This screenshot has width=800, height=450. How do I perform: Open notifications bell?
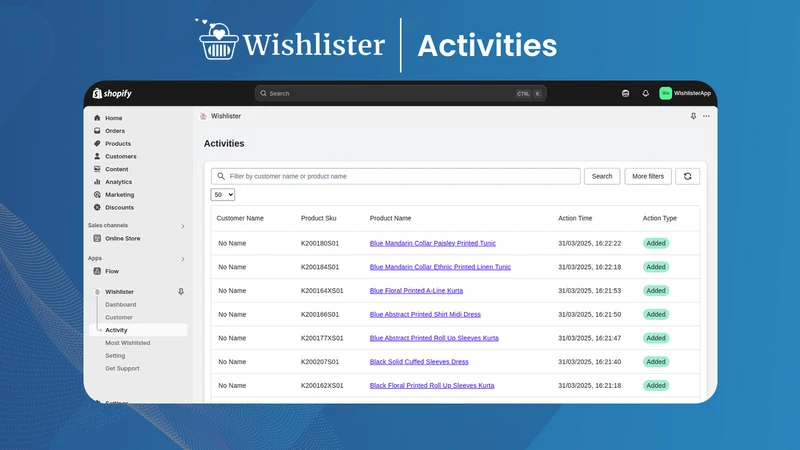[x=645, y=93]
